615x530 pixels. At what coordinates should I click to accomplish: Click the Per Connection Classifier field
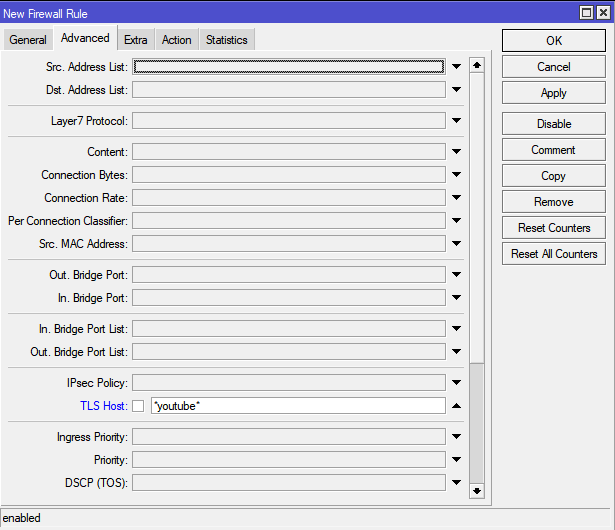pos(289,220)
